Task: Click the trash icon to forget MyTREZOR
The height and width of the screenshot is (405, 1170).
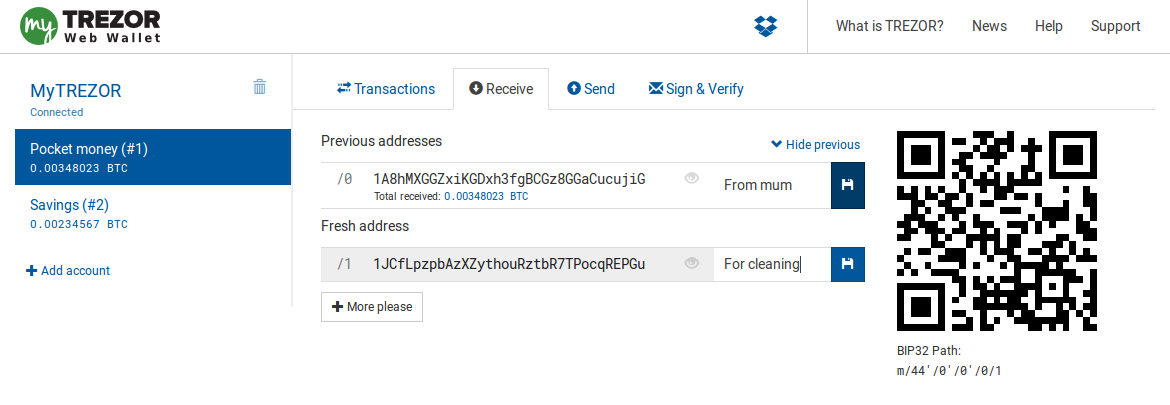Action: click(260, 87)
